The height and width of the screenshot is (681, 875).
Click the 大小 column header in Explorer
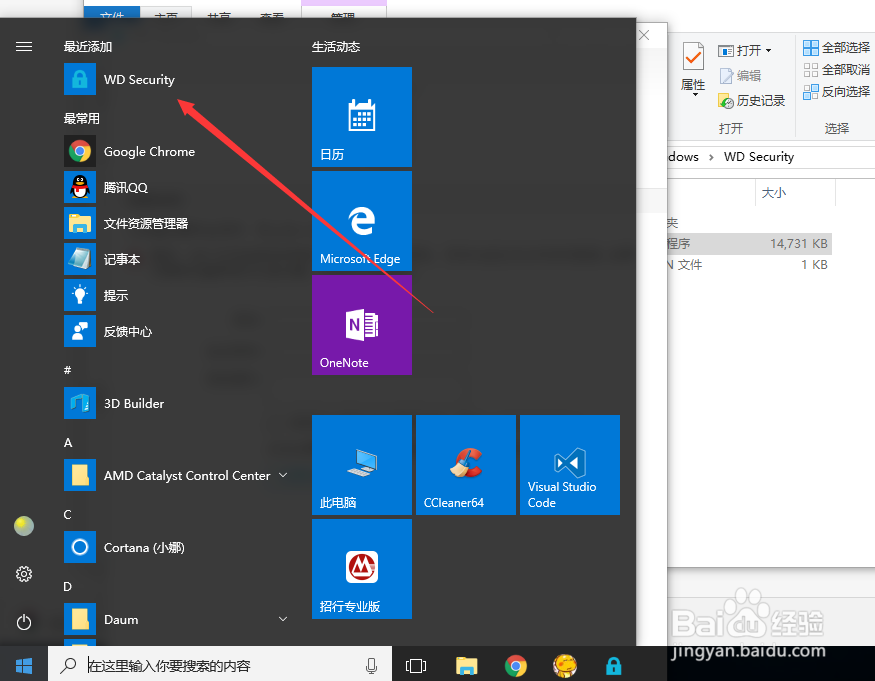(x=795, y=193)
